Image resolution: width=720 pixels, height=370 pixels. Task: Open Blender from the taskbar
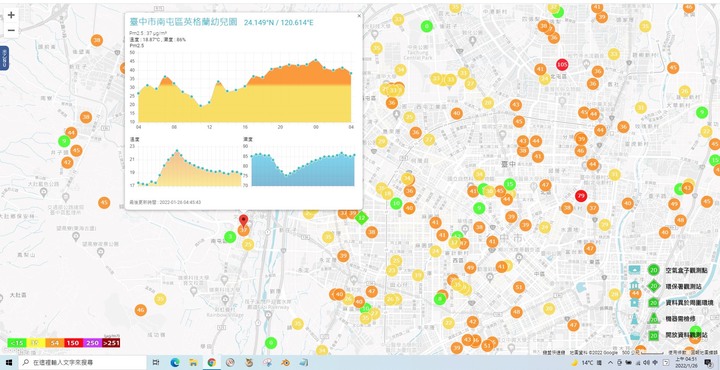click(x=286, y=362)
